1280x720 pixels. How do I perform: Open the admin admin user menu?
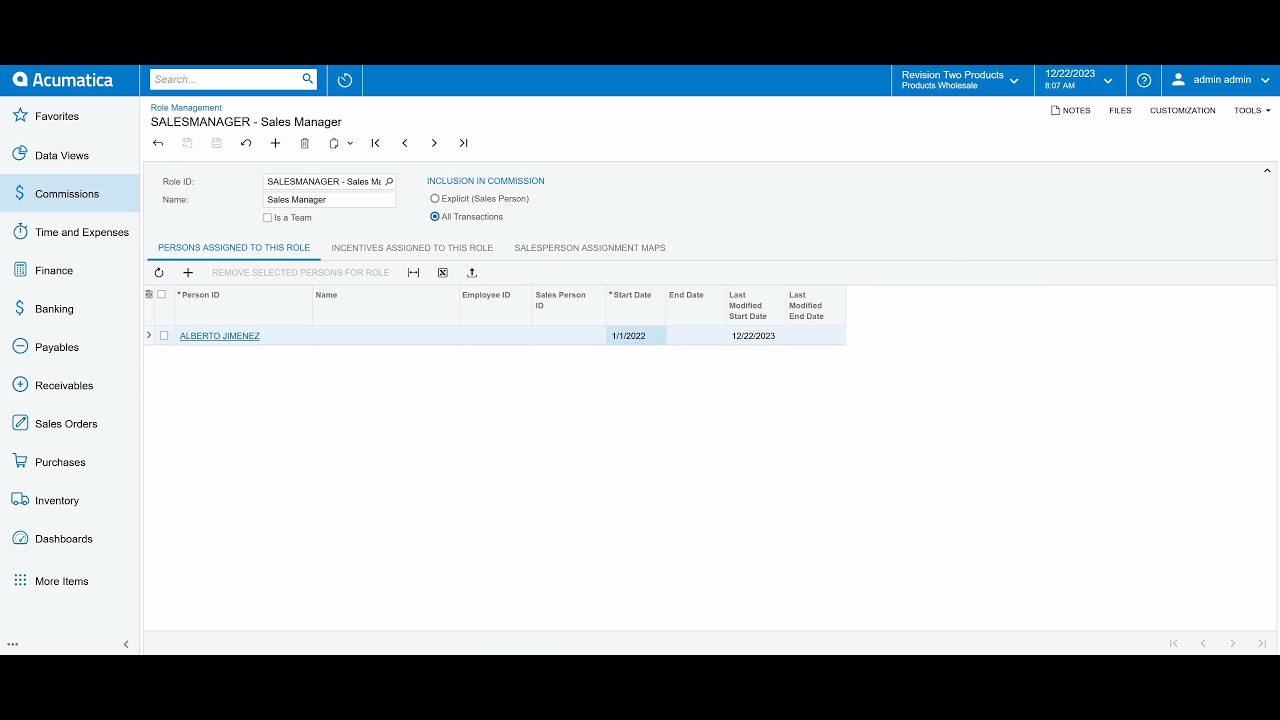point(1221,80)
